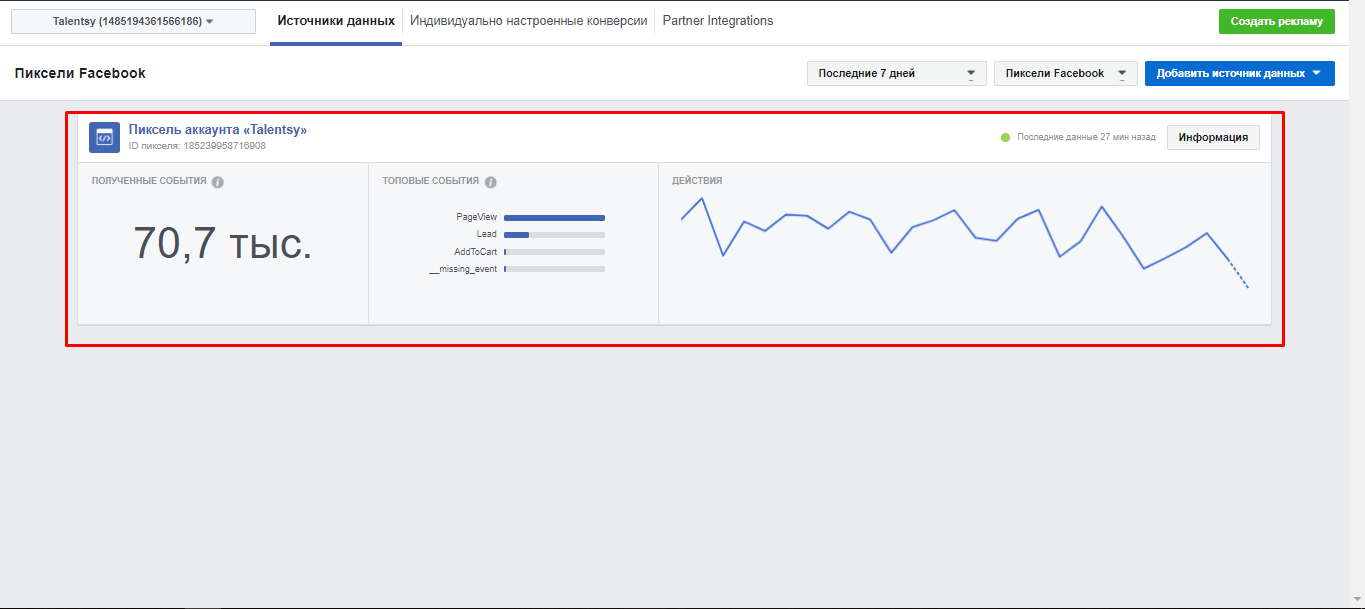Open Индивидуально настроенные конверсии tab
1365x609 pixels.
pyautogui.click(x=528, y=21)
